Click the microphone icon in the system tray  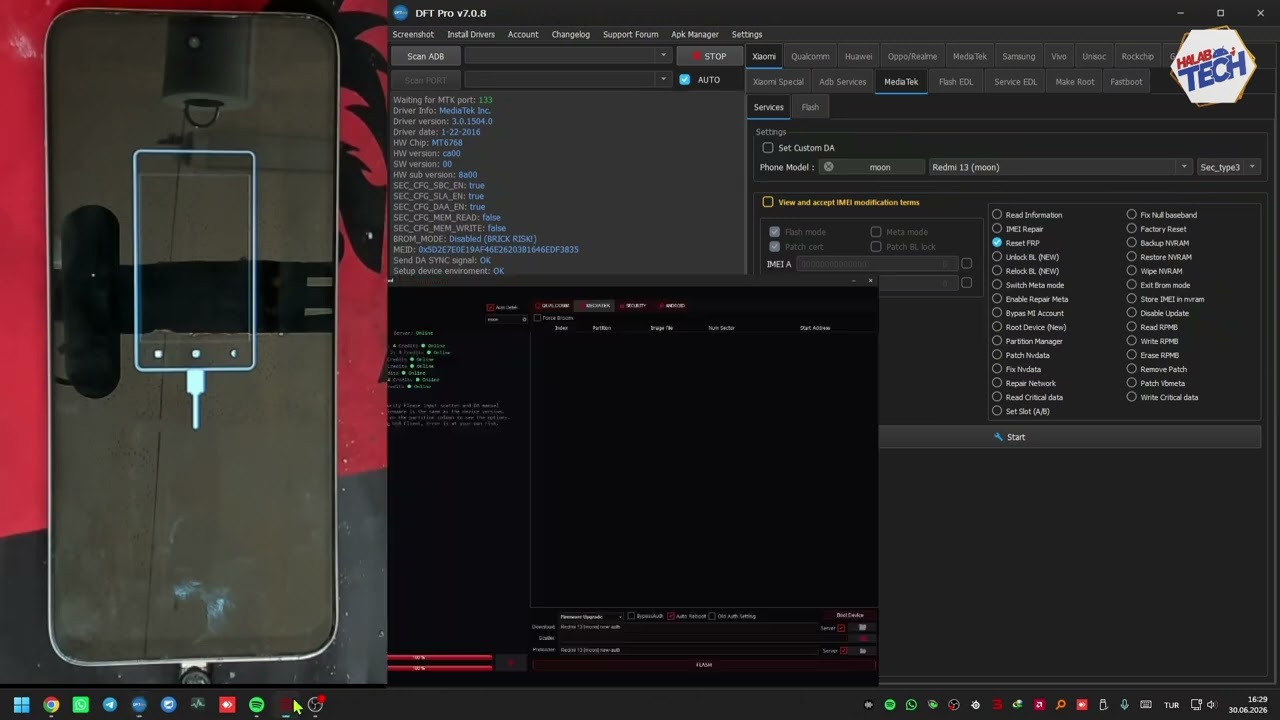(1125, 705)
